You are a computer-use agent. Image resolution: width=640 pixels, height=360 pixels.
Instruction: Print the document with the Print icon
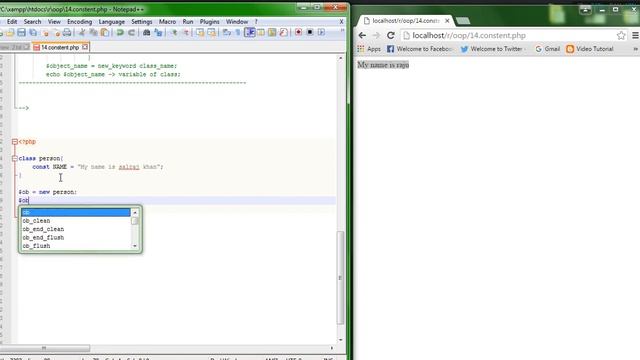[x=67, y=32]
